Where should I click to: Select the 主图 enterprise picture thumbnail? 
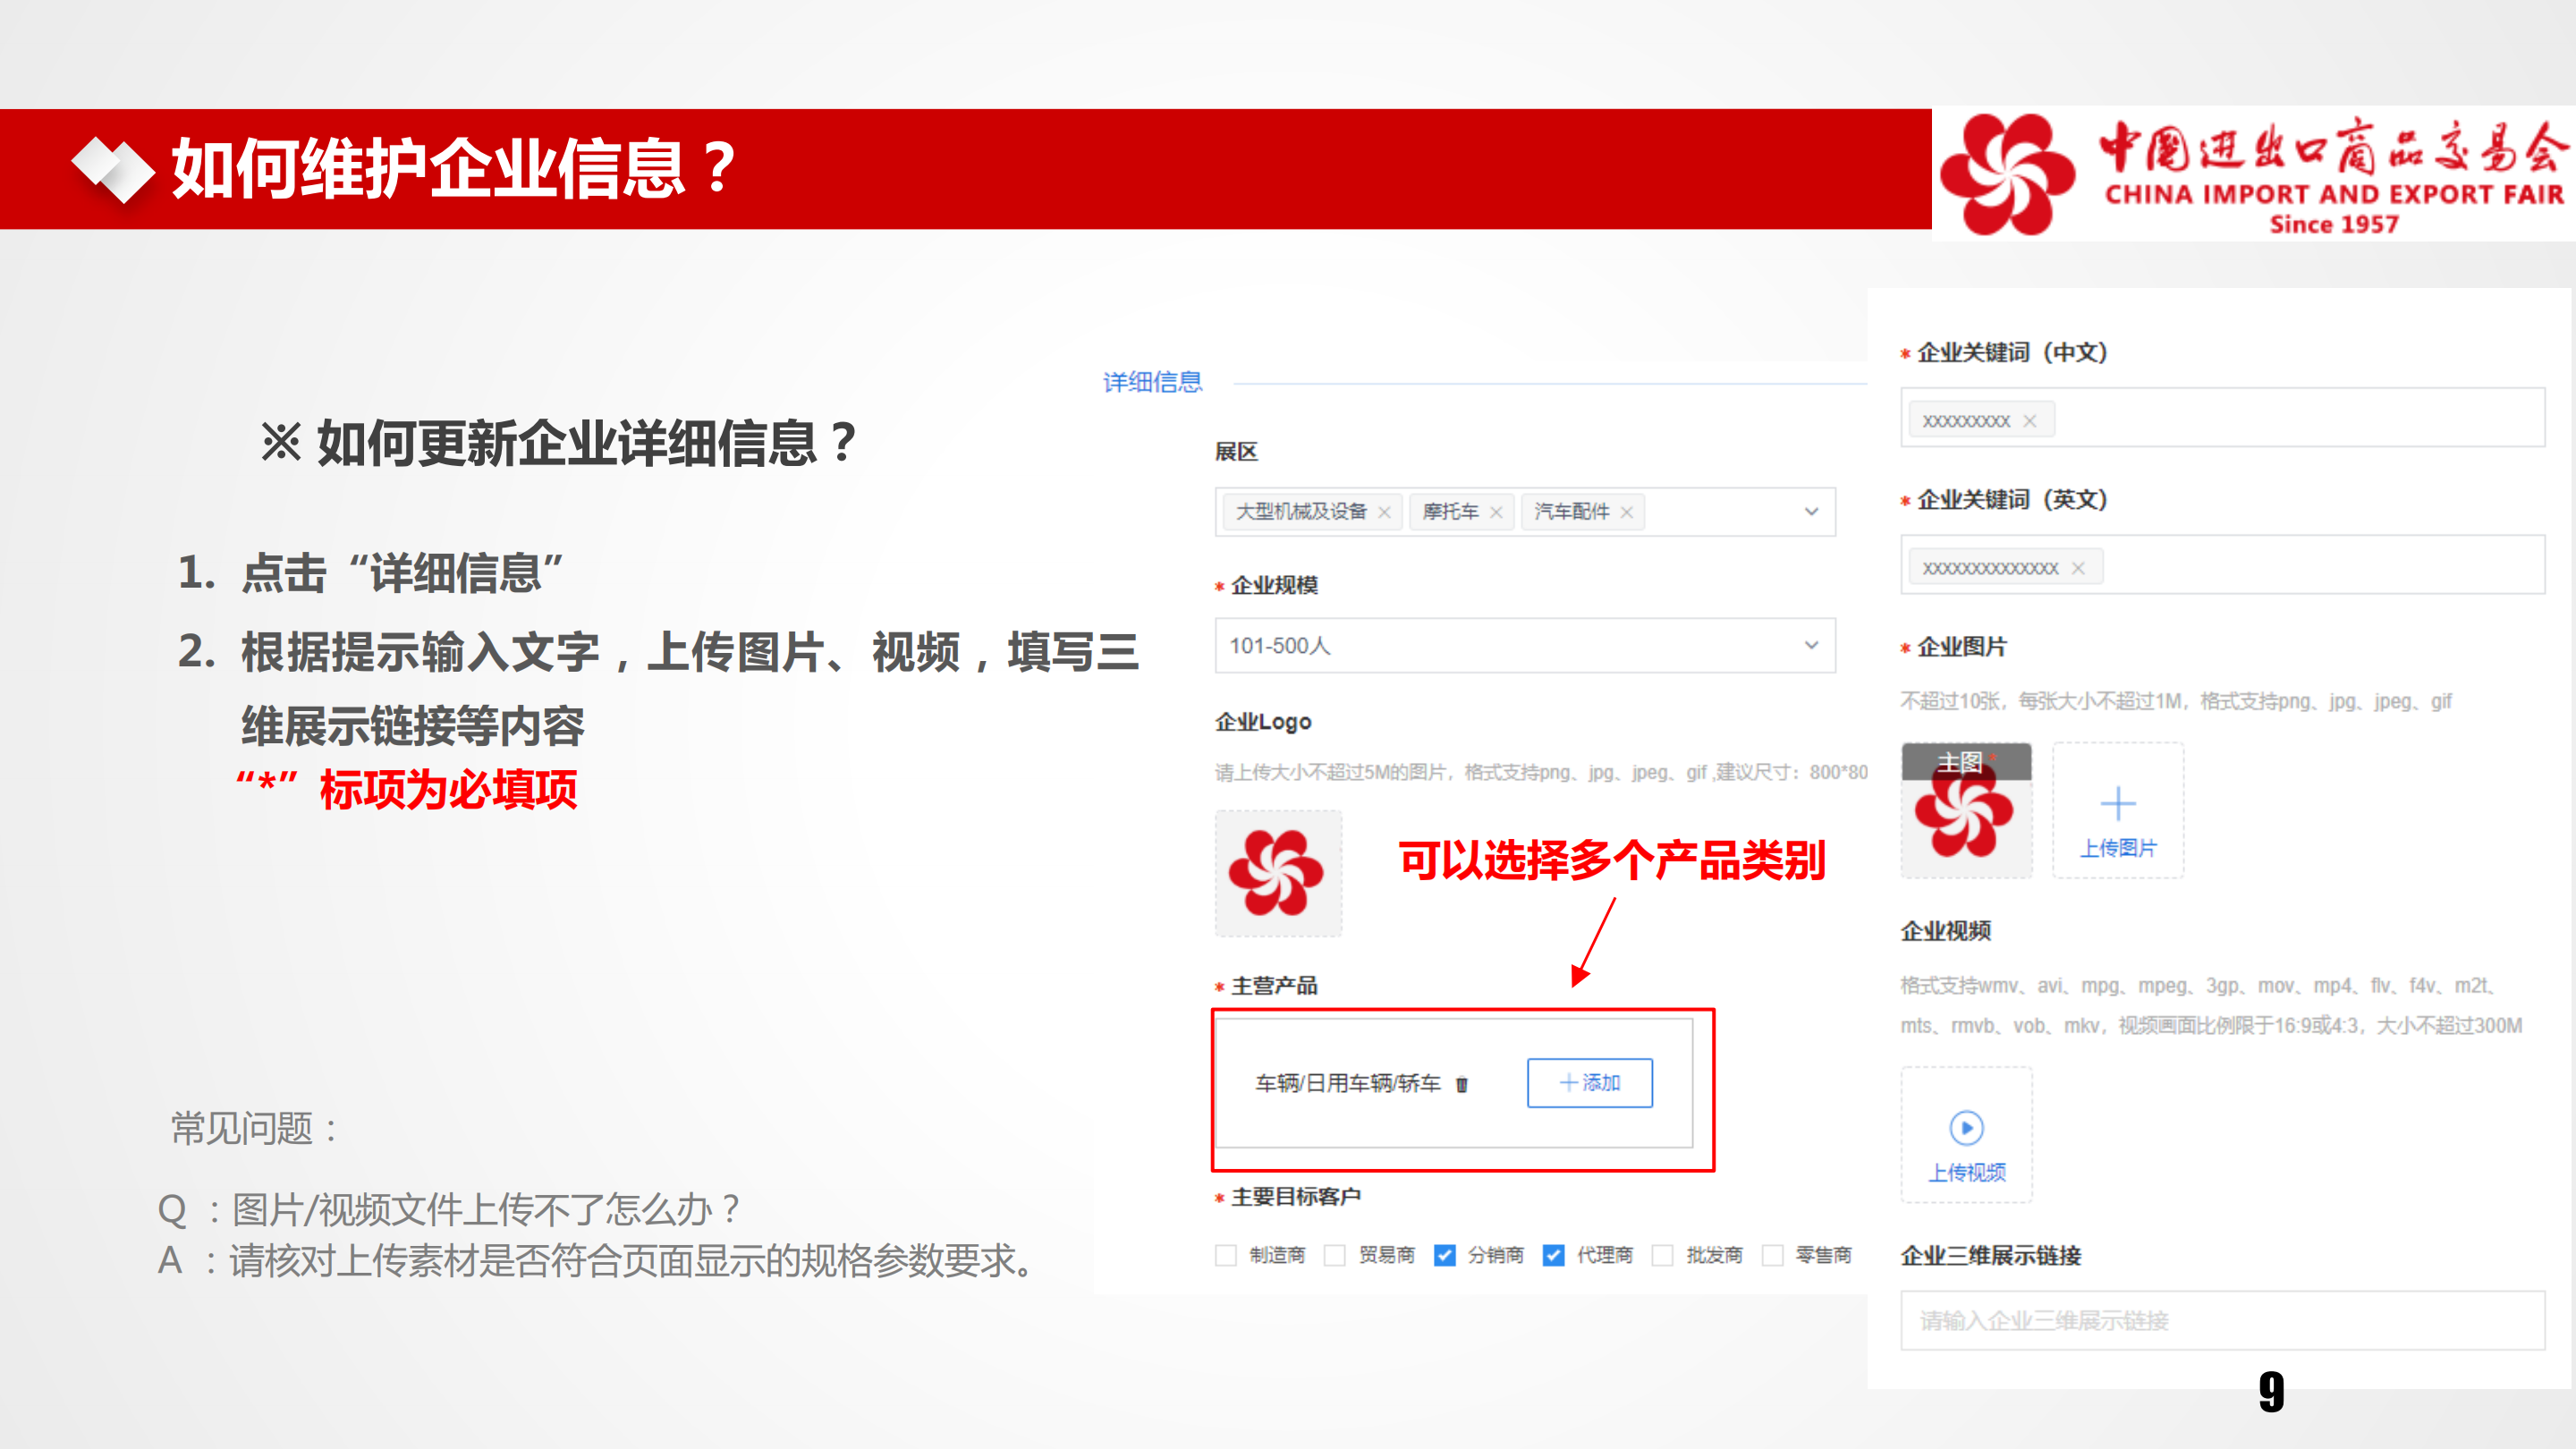click(x=1966, y=810)
